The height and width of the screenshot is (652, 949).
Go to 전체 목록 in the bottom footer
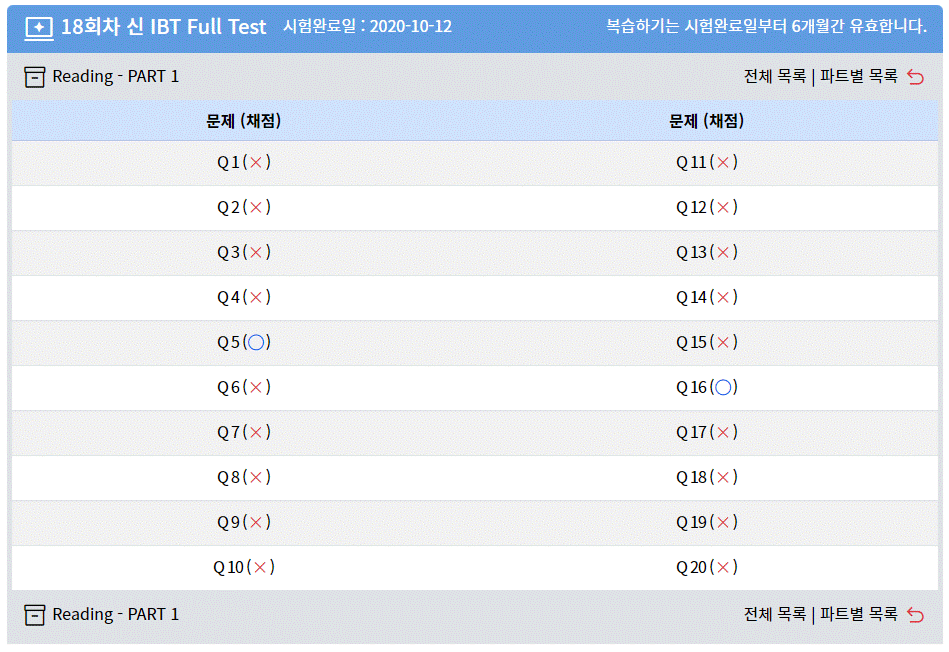(x=775, y=614)
